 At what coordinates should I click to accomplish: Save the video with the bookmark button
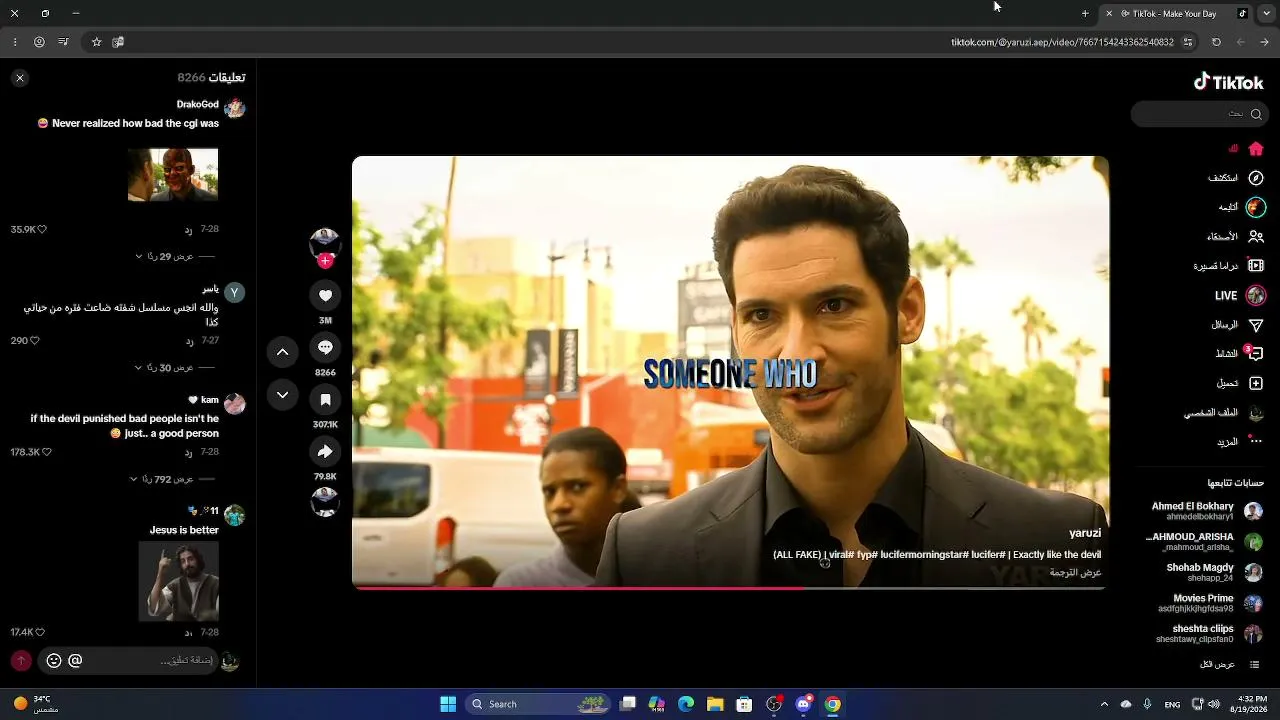[325, 400]
